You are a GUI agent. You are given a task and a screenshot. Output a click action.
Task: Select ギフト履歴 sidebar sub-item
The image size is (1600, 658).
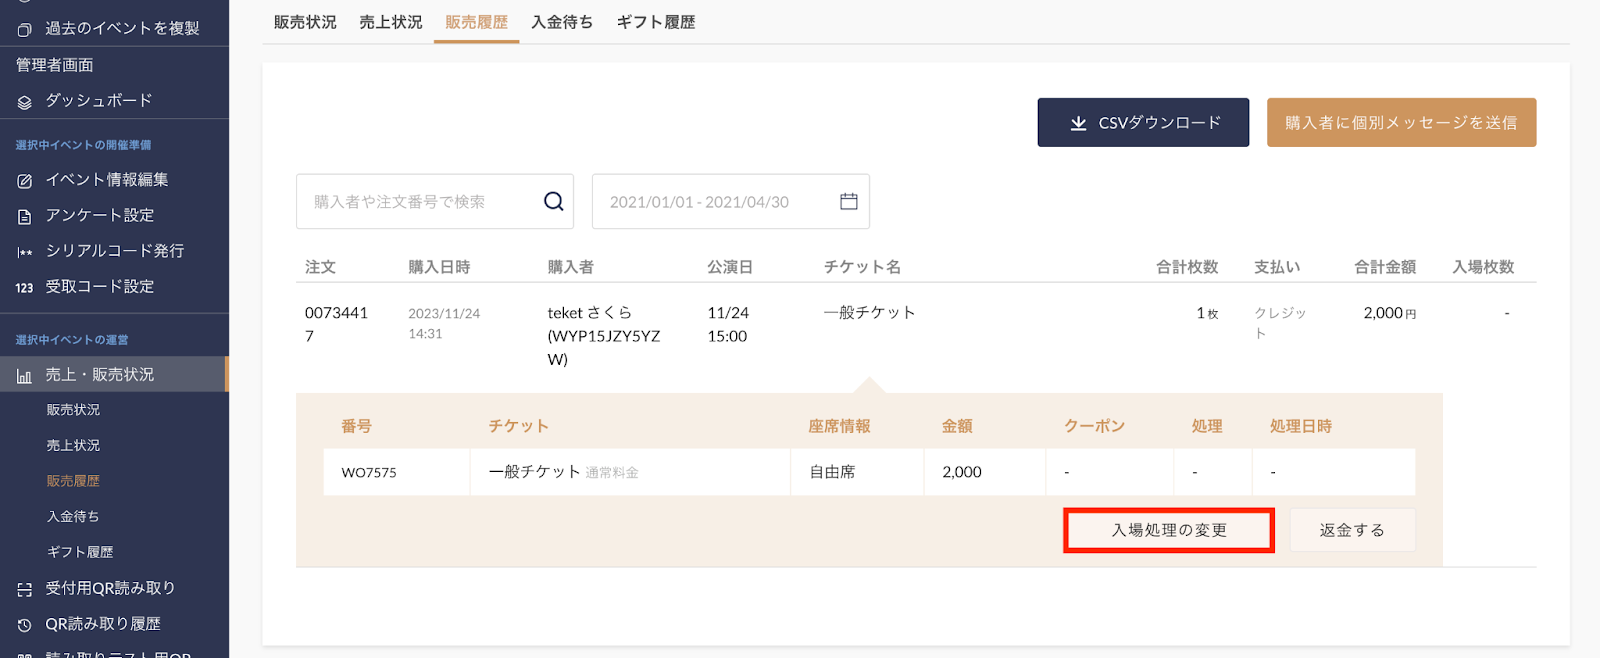[80, 552]
